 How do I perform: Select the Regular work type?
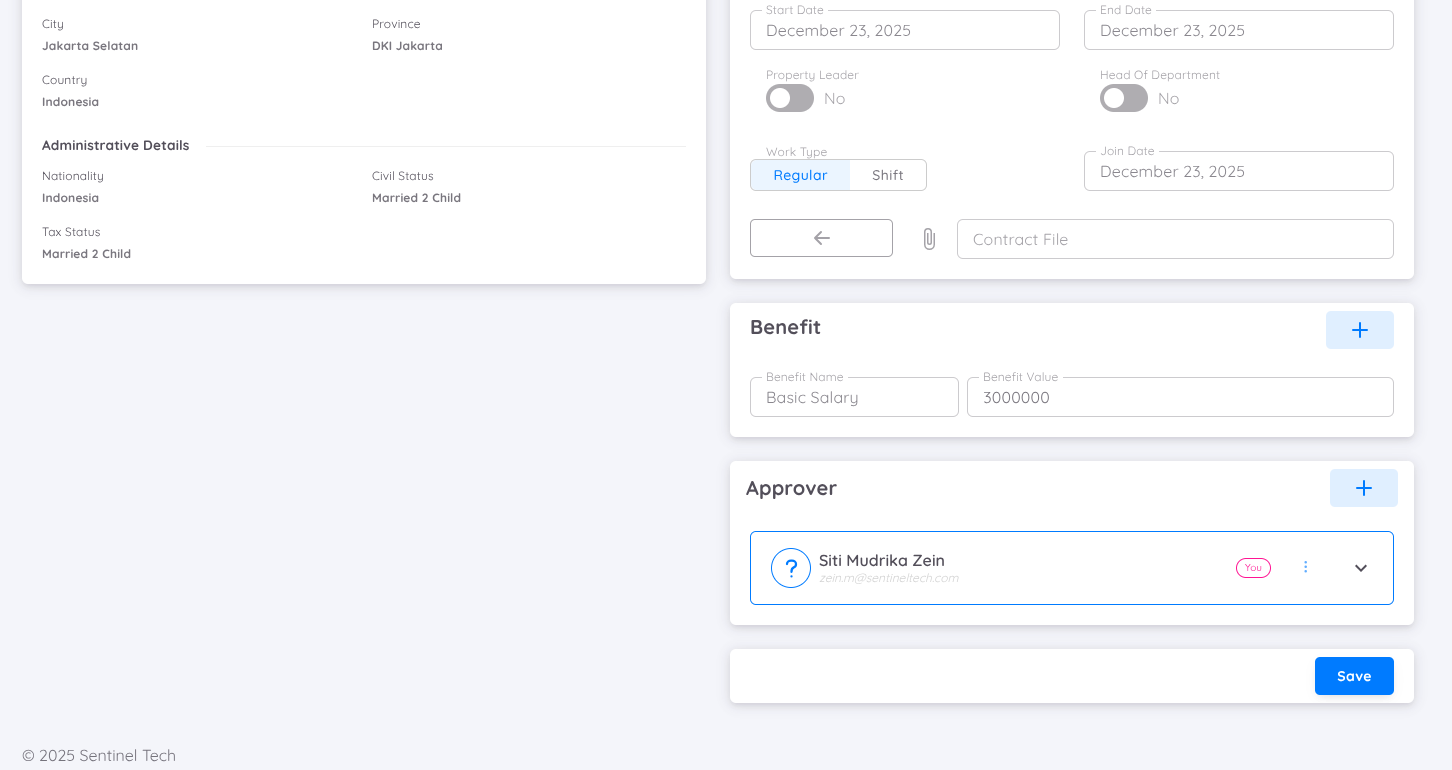(800, 175)
